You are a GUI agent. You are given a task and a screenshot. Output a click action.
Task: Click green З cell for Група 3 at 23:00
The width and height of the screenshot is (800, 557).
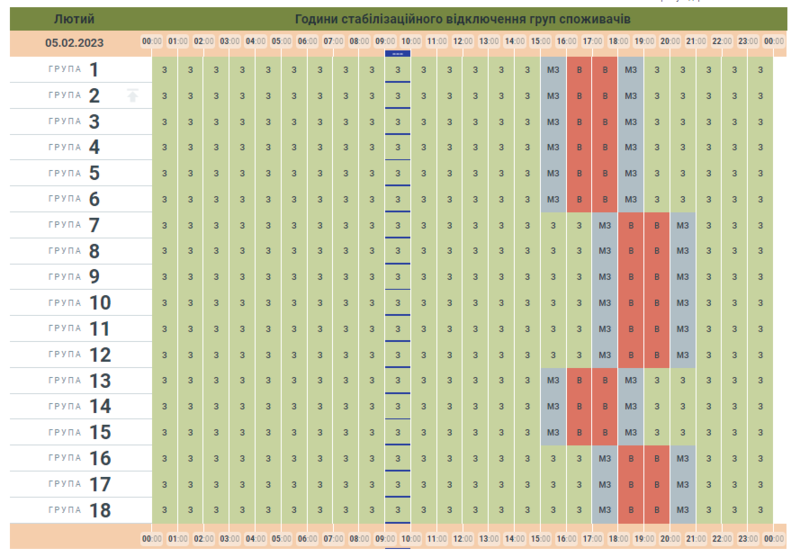[x=760, y=122]
